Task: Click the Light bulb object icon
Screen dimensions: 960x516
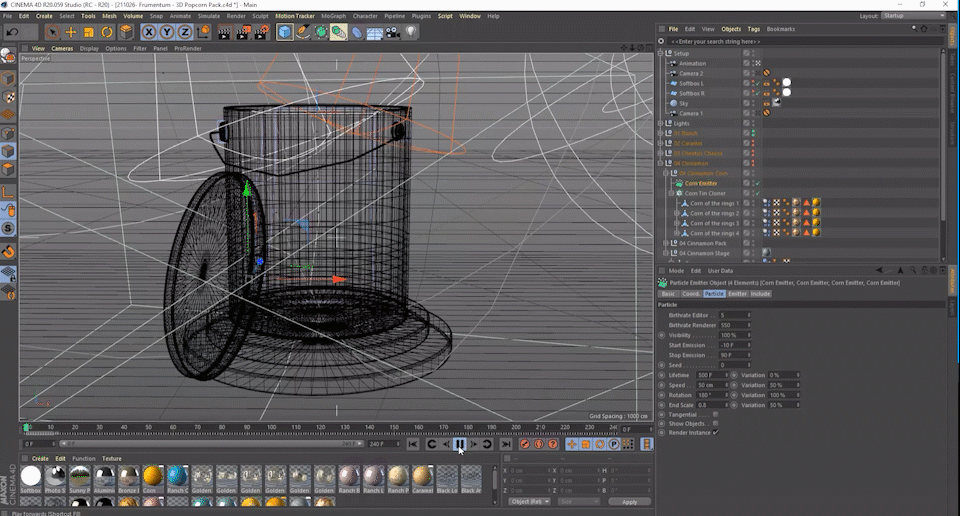Action: [x=411, y=33]
